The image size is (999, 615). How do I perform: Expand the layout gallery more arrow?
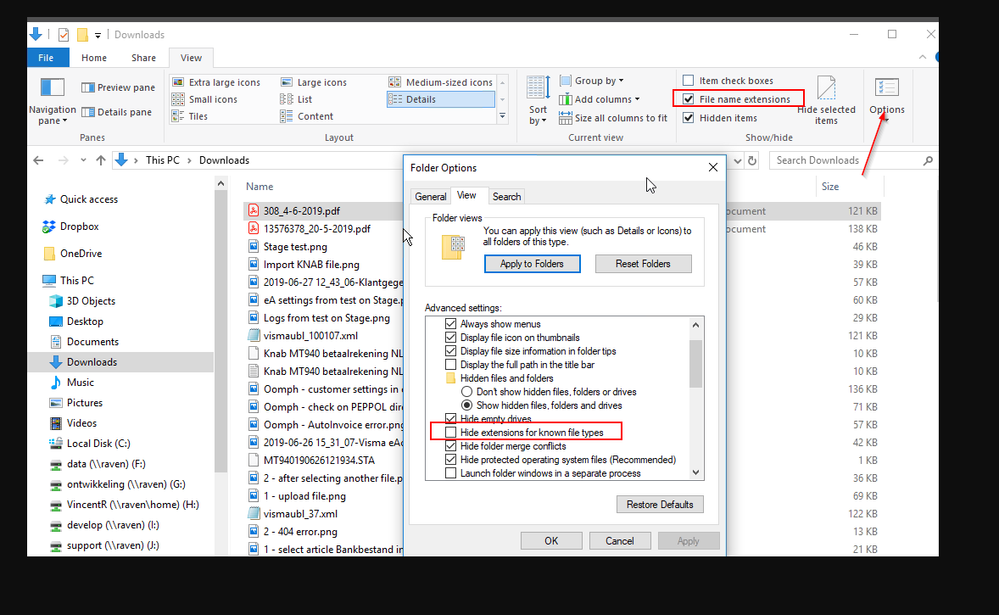point(502,116)
